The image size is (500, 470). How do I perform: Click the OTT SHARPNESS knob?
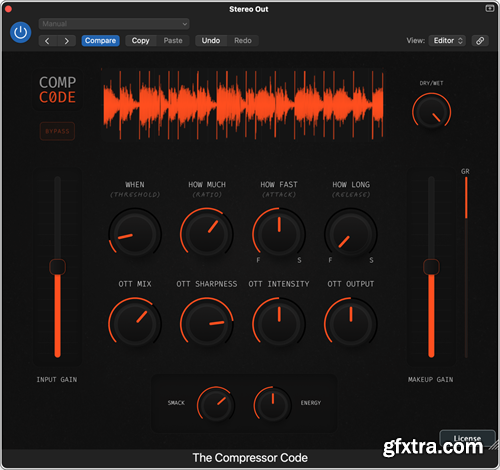[x=207, y=324]
